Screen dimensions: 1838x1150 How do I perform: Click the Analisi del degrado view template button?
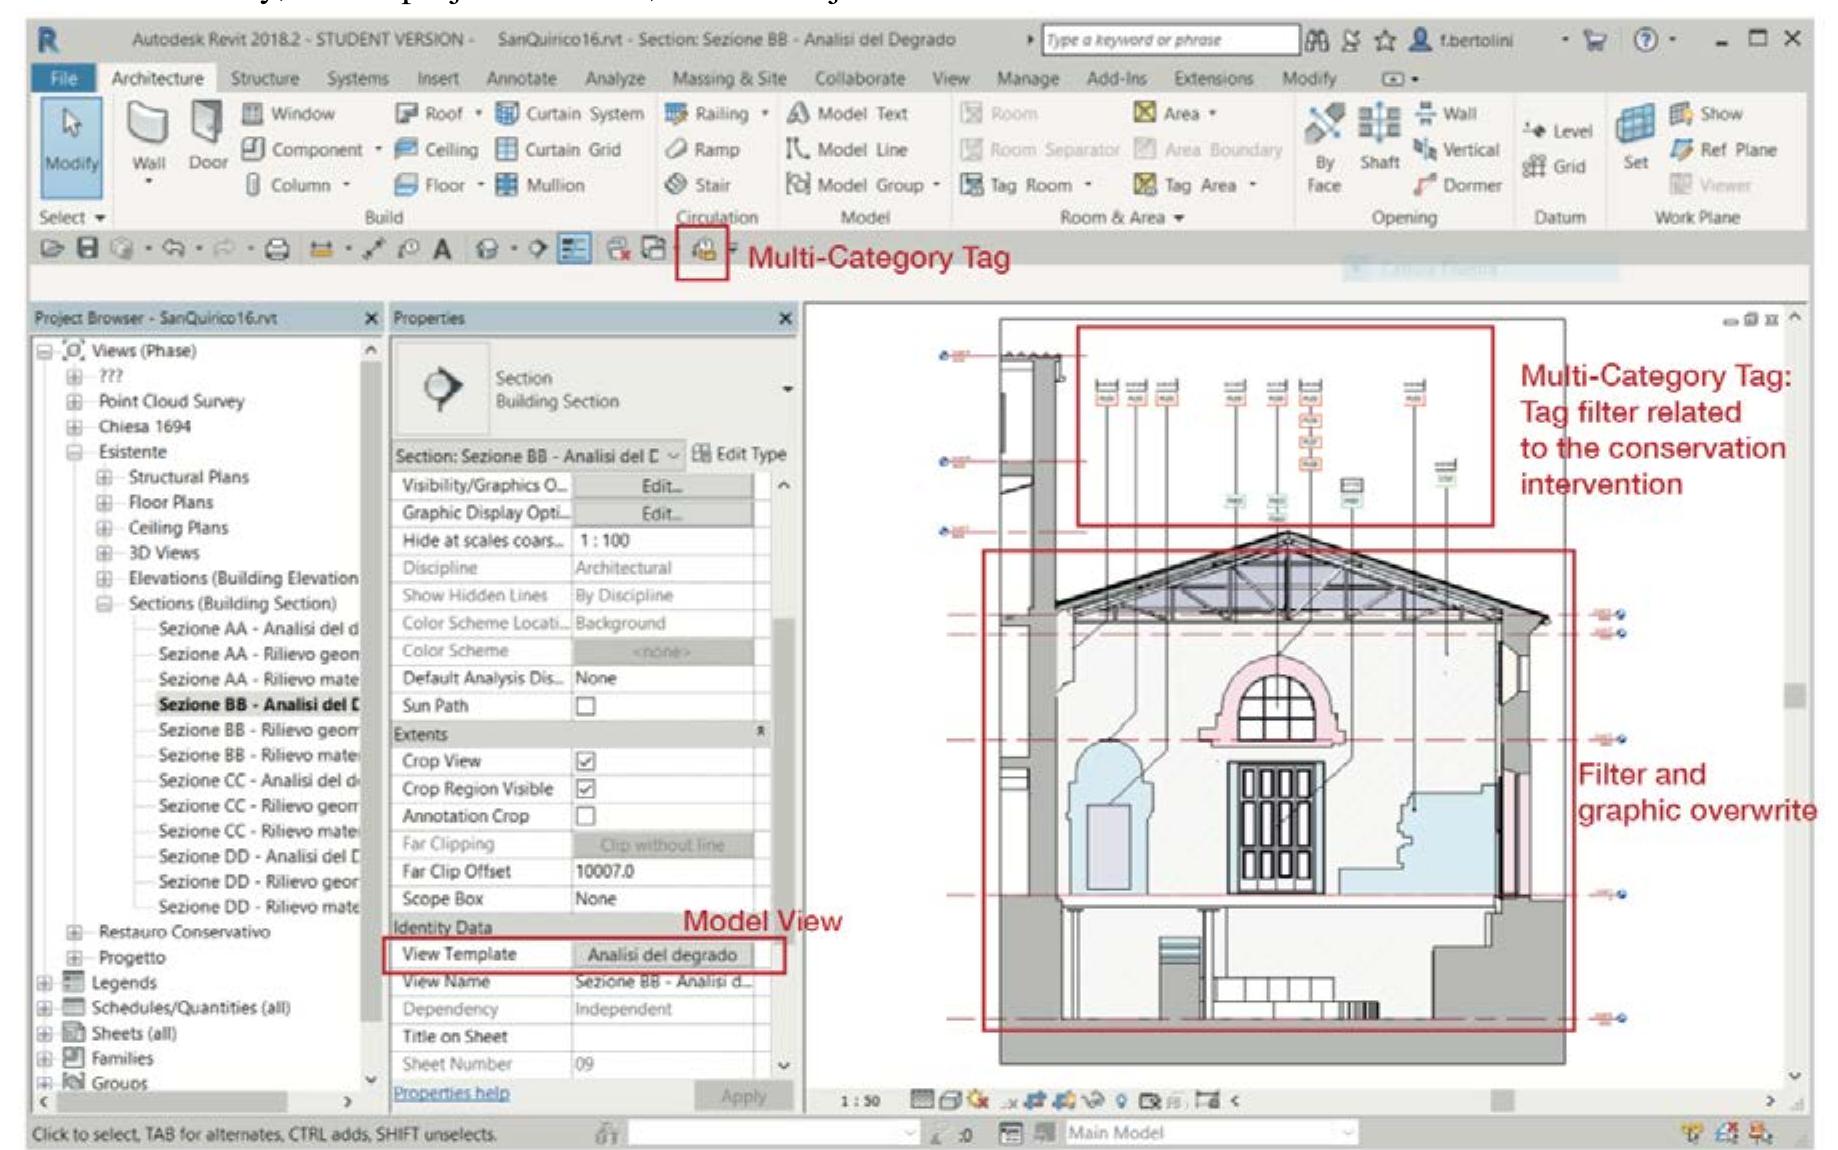[x=662, y=955]
